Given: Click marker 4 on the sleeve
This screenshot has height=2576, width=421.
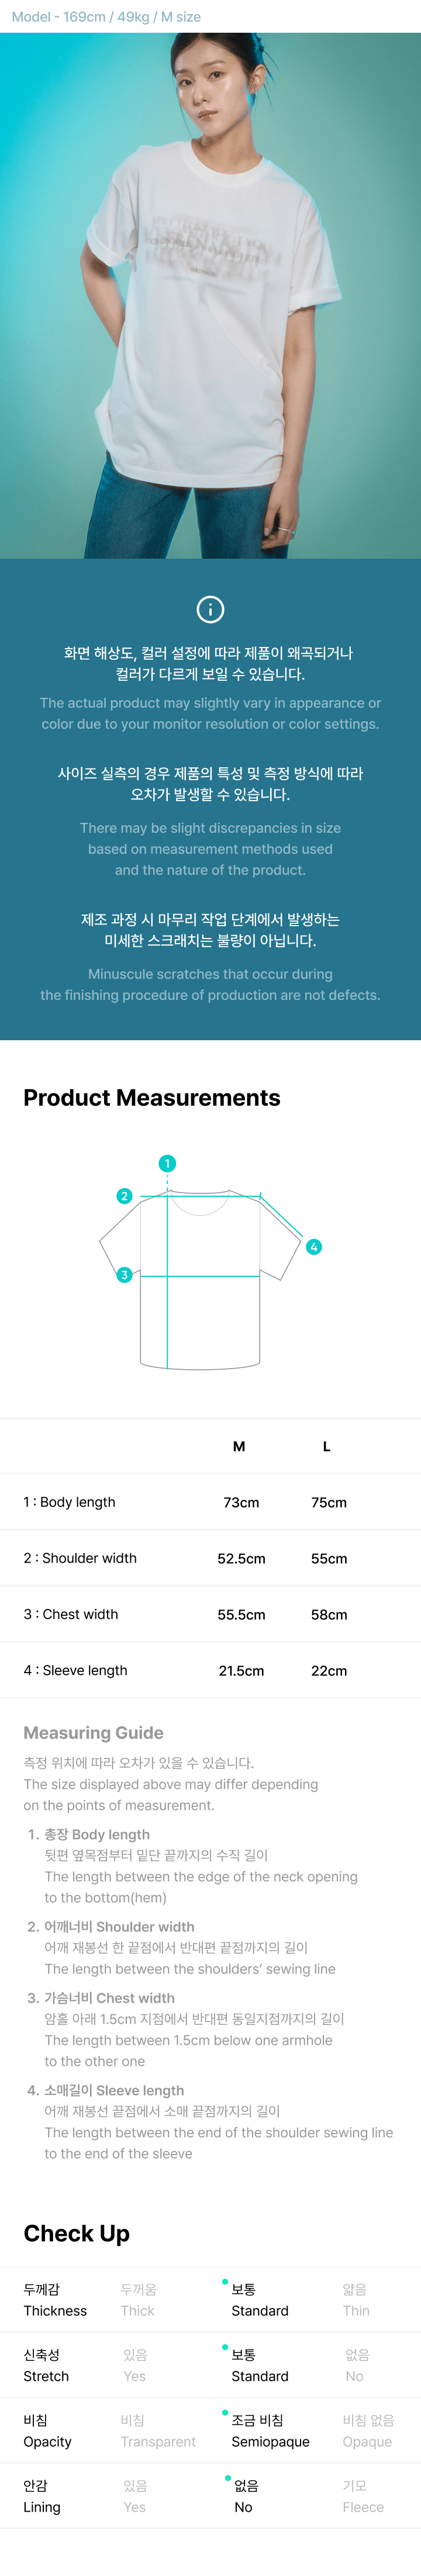Looking at the screenshot, I should 314,1247.
